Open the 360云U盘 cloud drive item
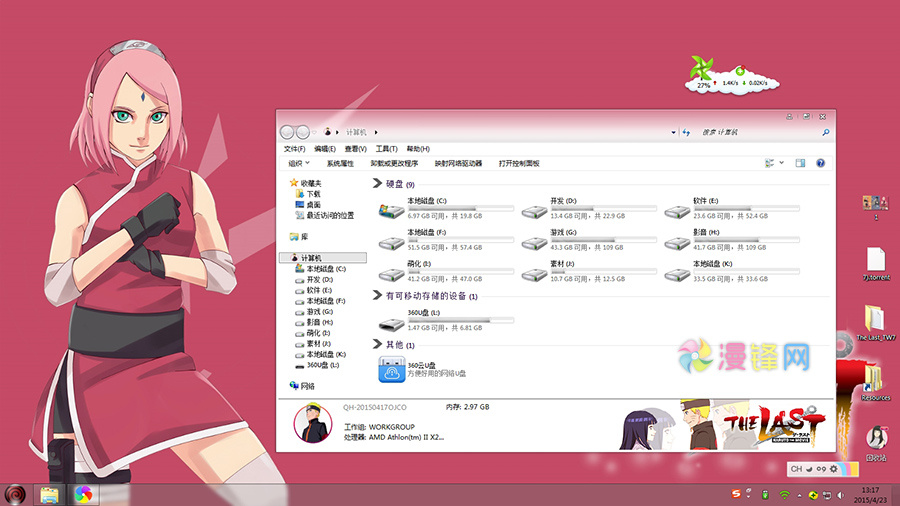The height and width of the screenshot is (506, 900). (x=423, y=369)
